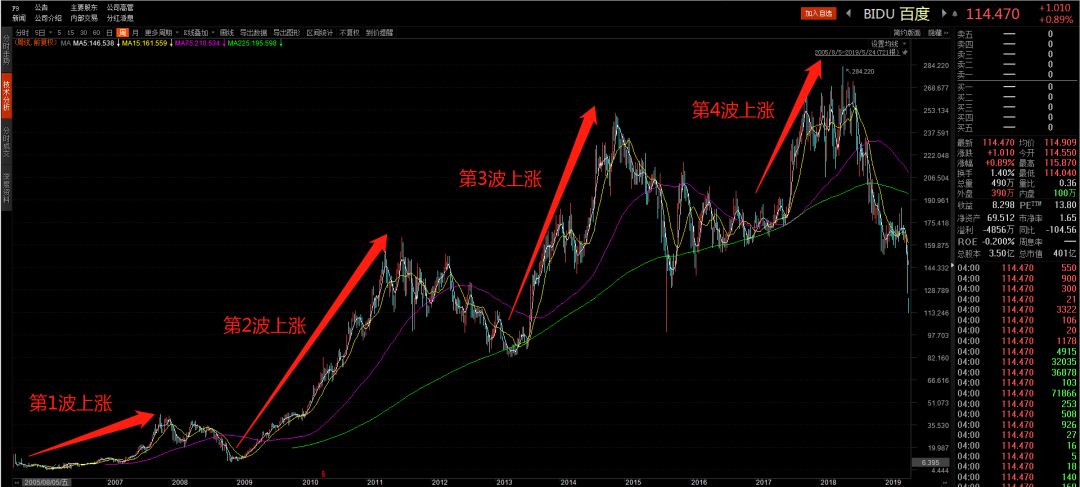Viewport: 1080px width, 487px height.
Task: Click the MA5 down-arrow indicator
Action: tap(118, 43)
